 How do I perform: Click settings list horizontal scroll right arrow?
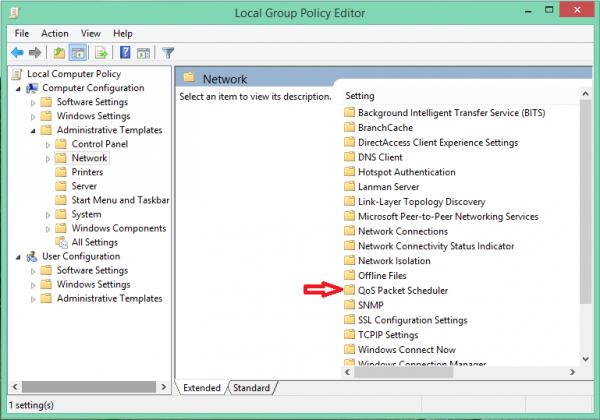click(572, 372)
